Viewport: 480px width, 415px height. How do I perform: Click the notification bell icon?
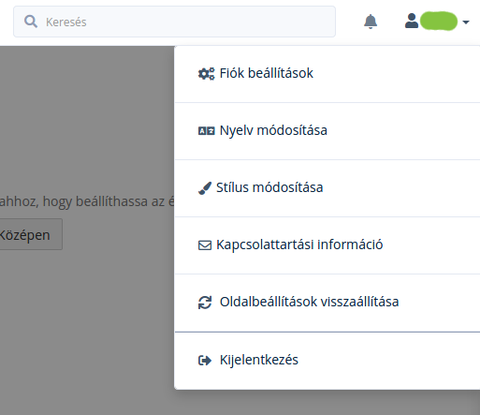coord(370,22)
